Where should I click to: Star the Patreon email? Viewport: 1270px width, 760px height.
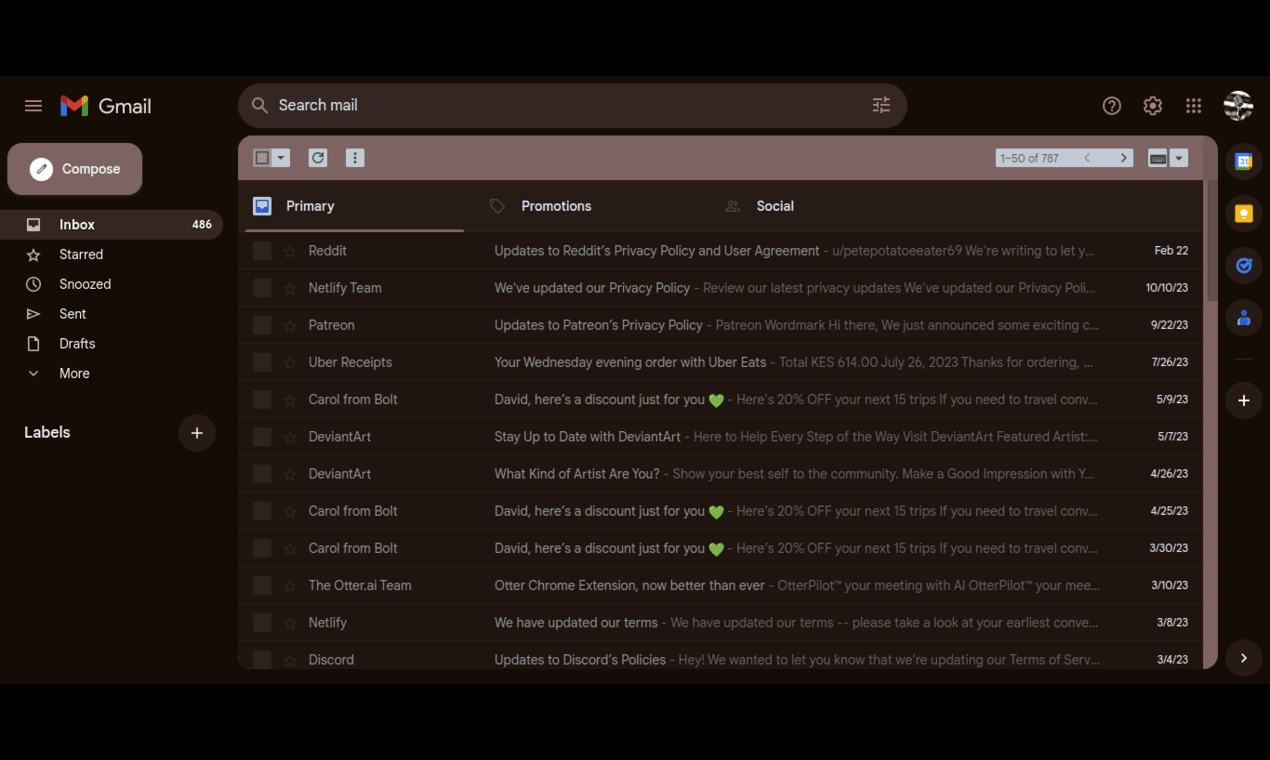pos(290,325)
